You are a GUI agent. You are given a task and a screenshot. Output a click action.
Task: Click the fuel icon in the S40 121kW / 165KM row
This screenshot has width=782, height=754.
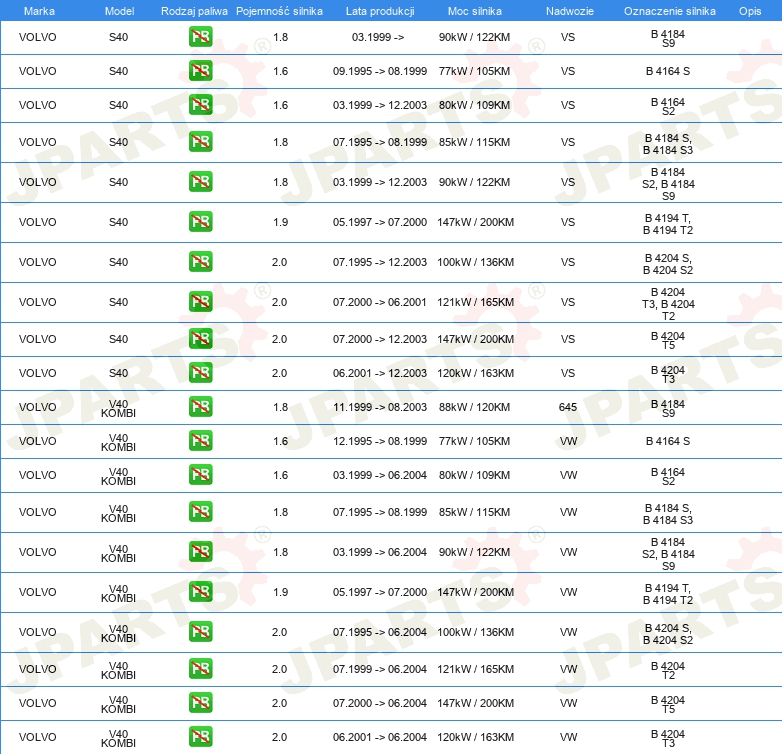(200, 301)
